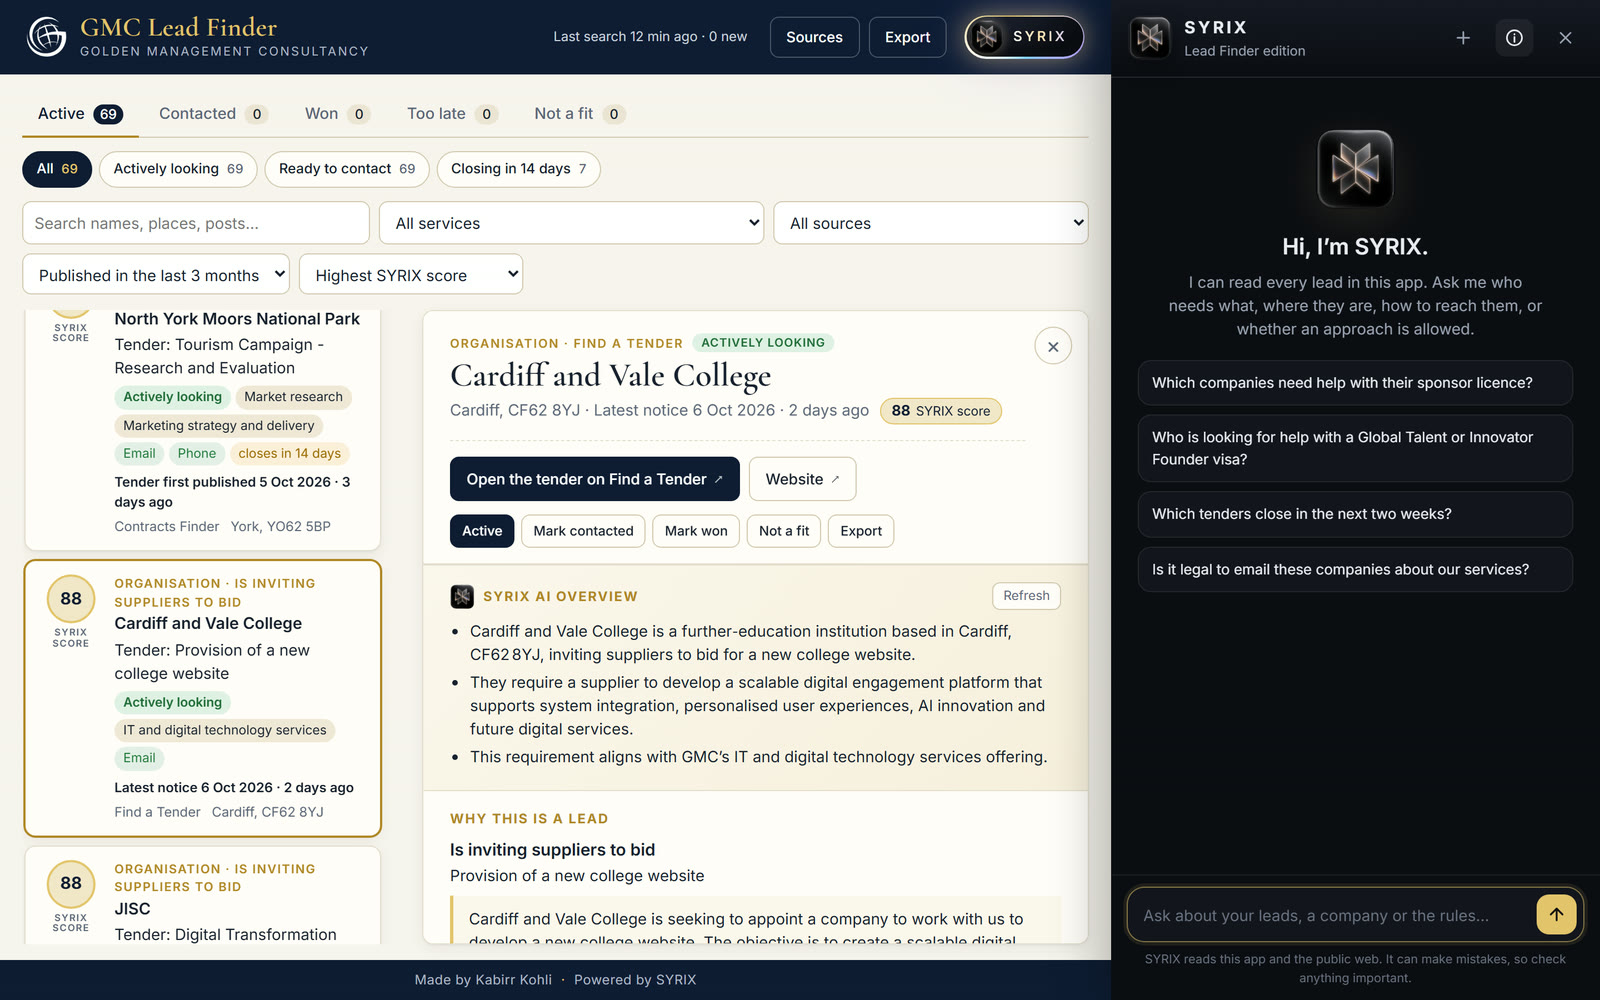This screenshot has height=1000, width=1600.
Task: Mark lead as Not a fit
Action: tap(784, 531)
